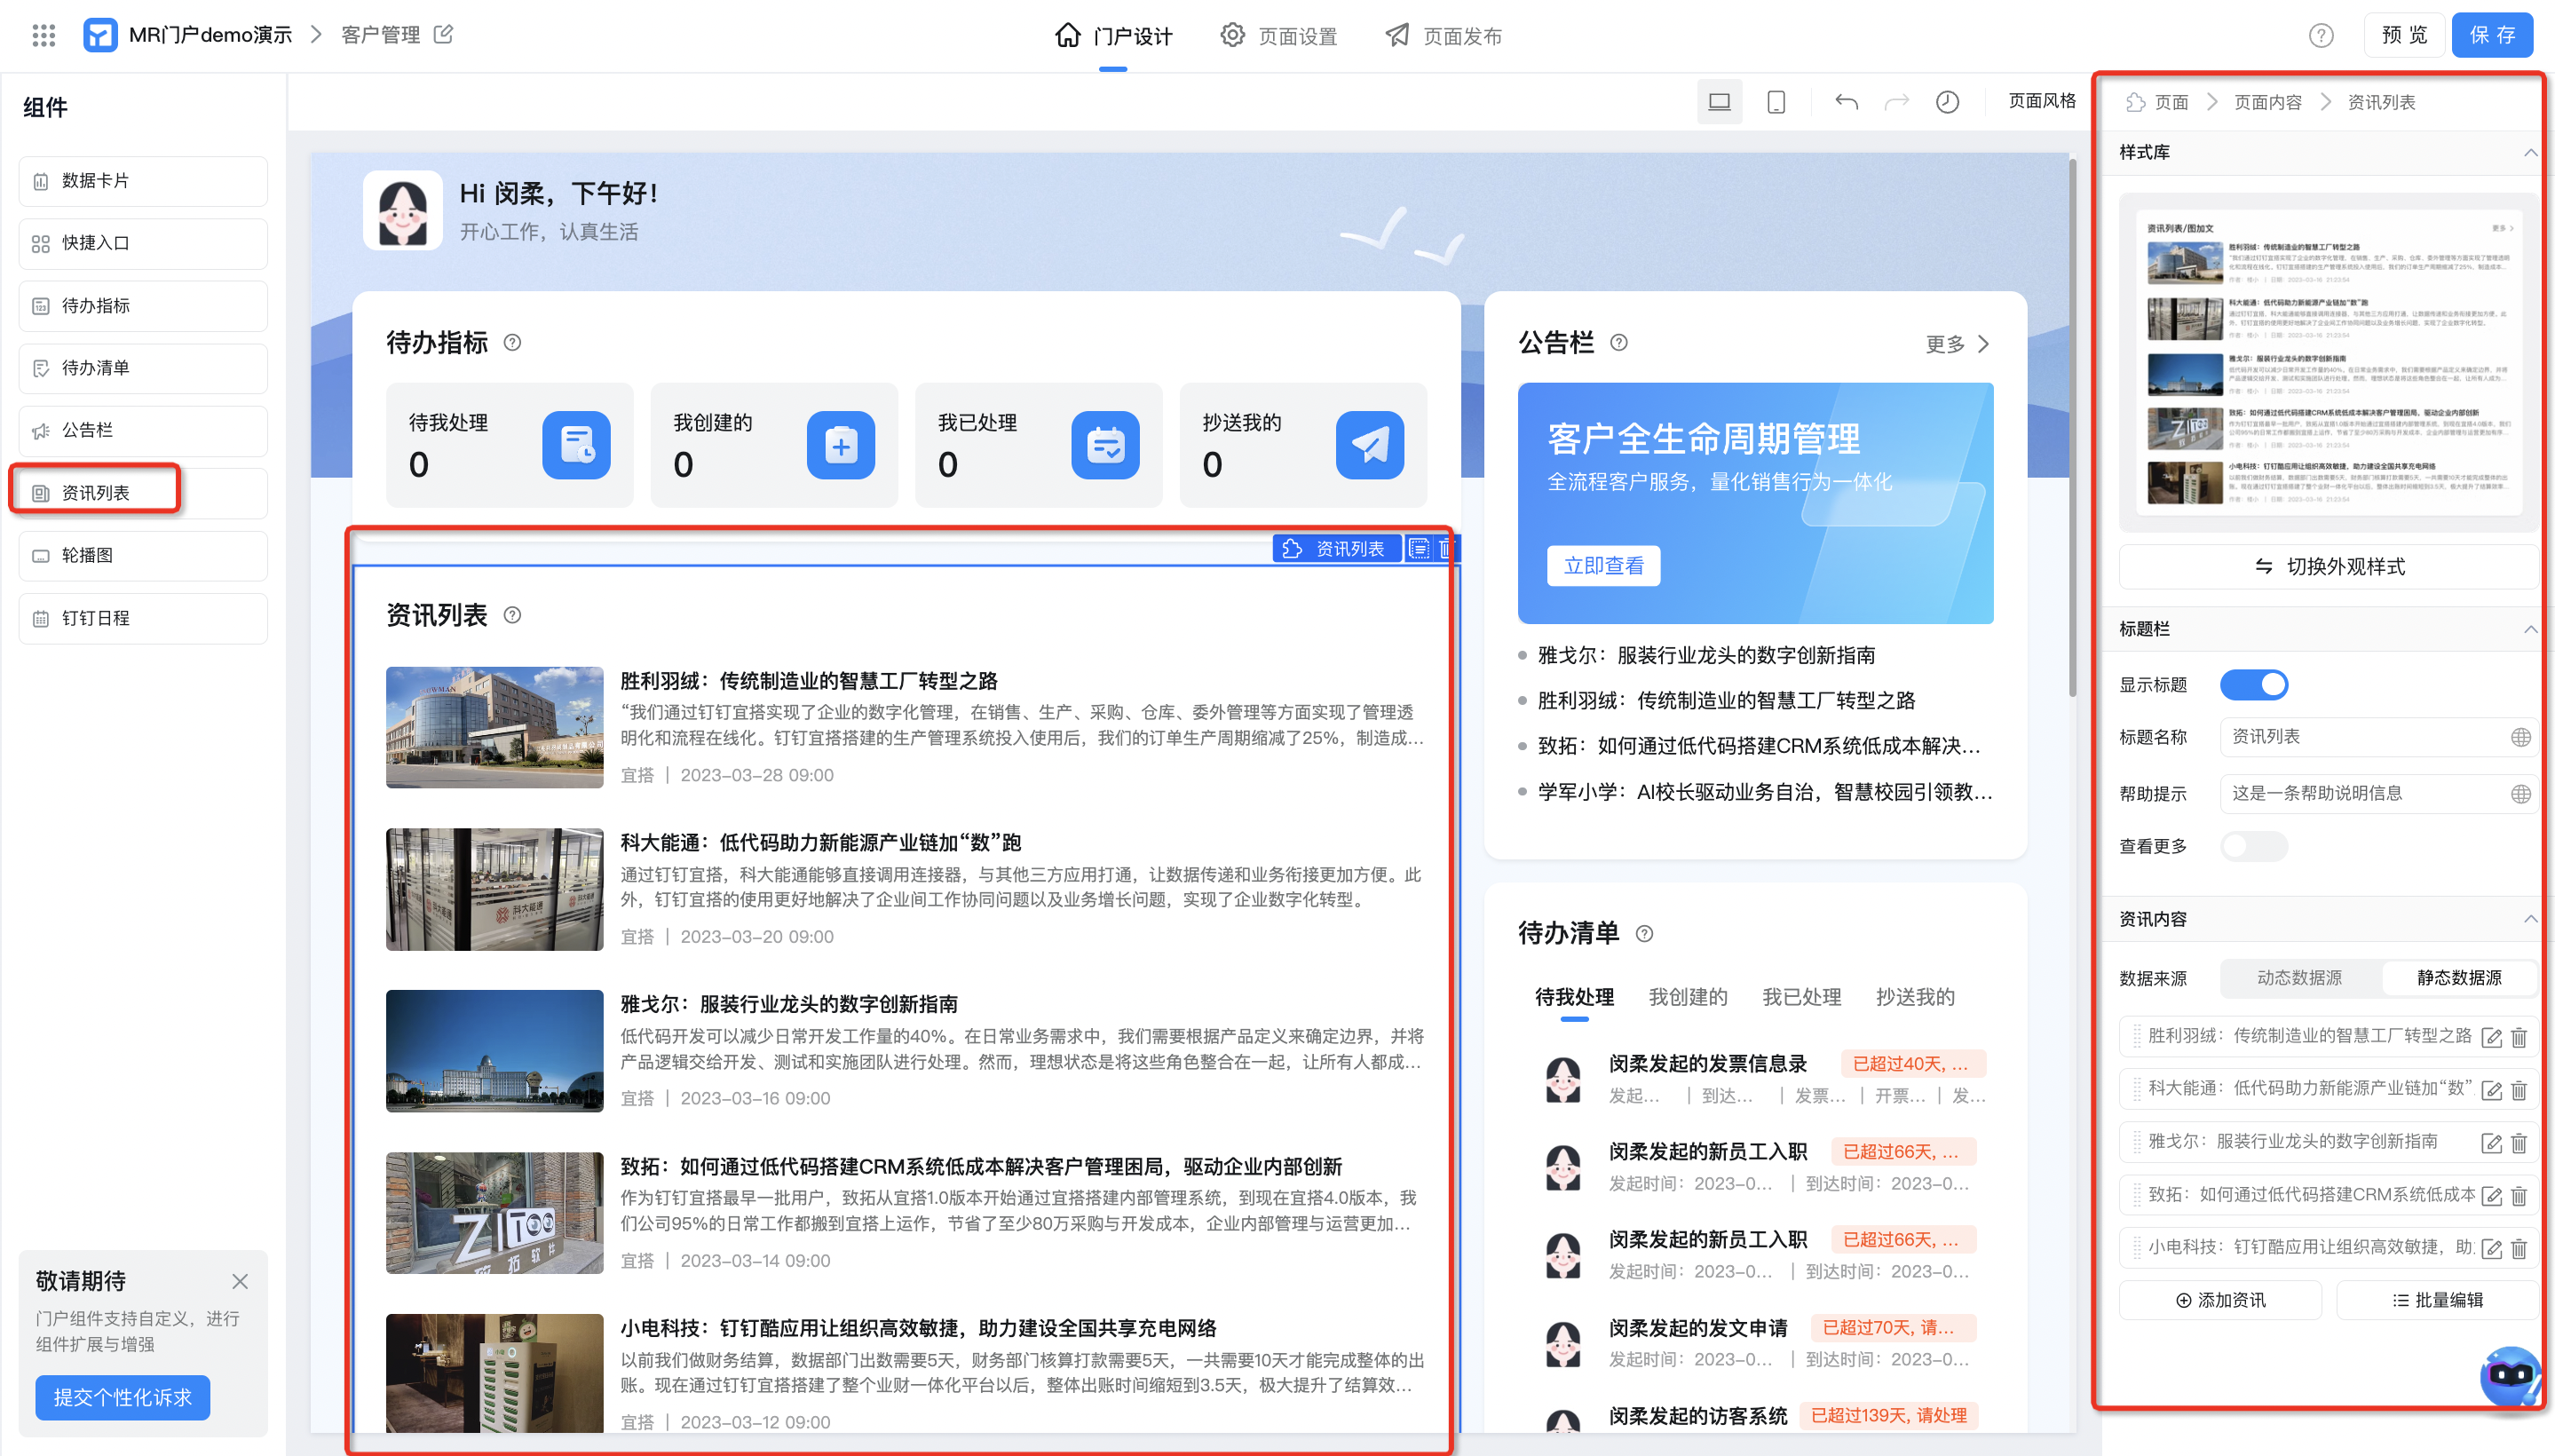2555x1456 pixels.
Task: Select the 钉钉日程 component
Action: click(143, 619)
